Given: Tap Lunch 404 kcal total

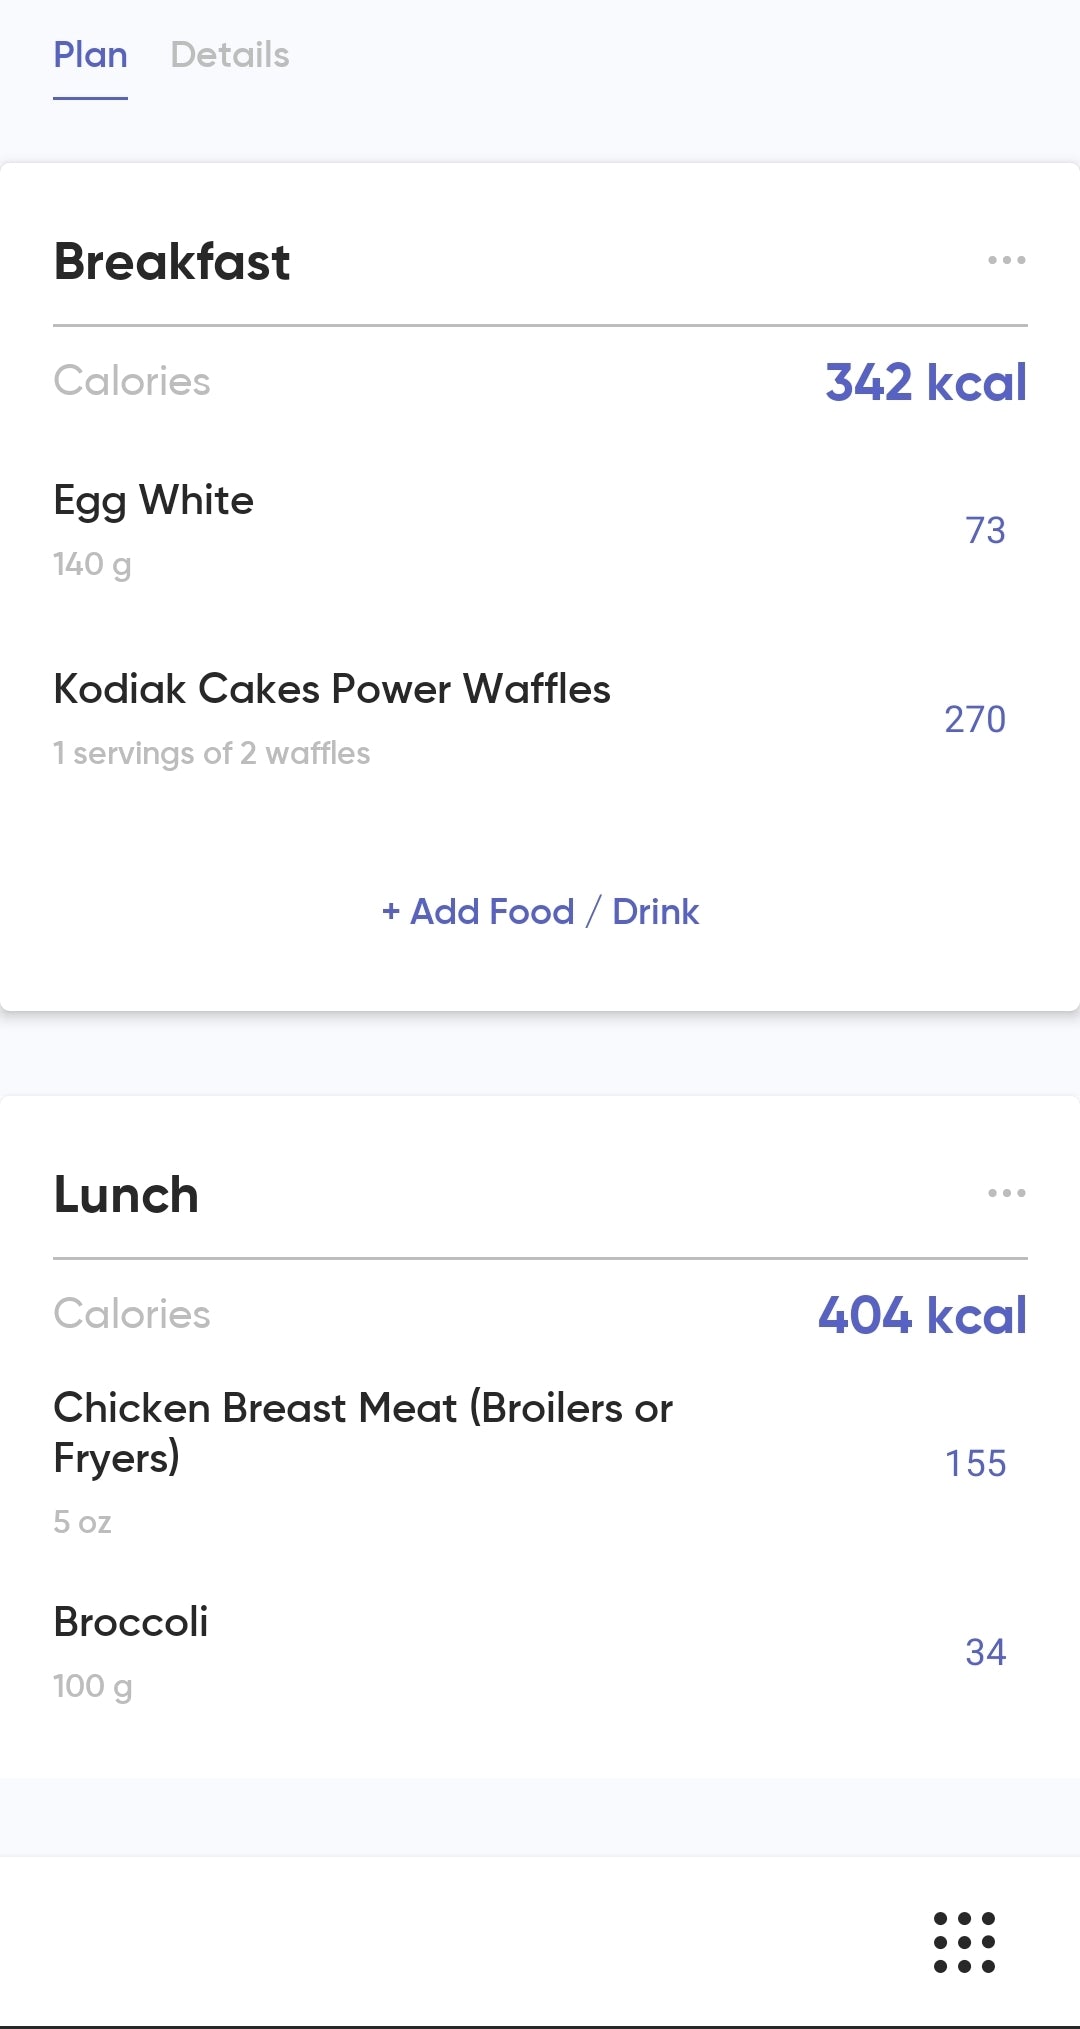Looking at the screenshot, I should [922, 1315].
